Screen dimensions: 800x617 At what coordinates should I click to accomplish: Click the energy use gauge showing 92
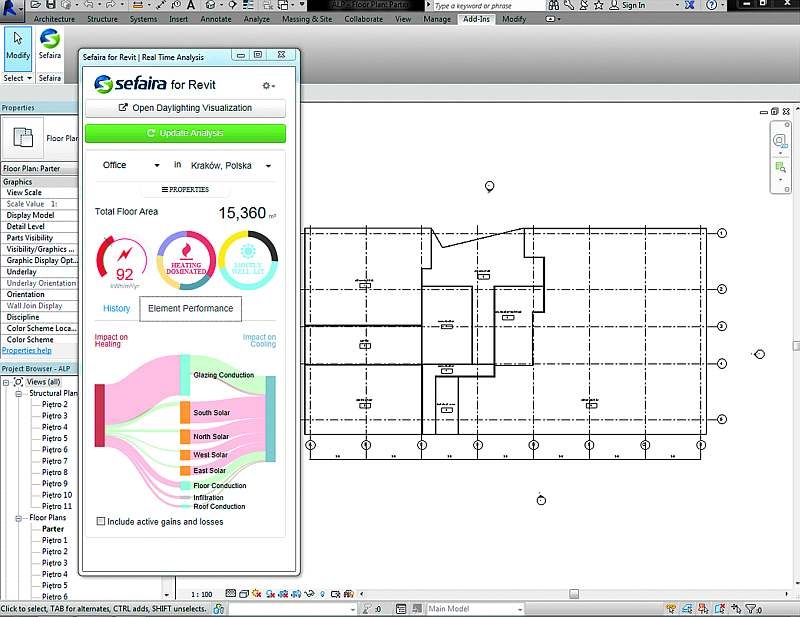(x=123, y=261)
